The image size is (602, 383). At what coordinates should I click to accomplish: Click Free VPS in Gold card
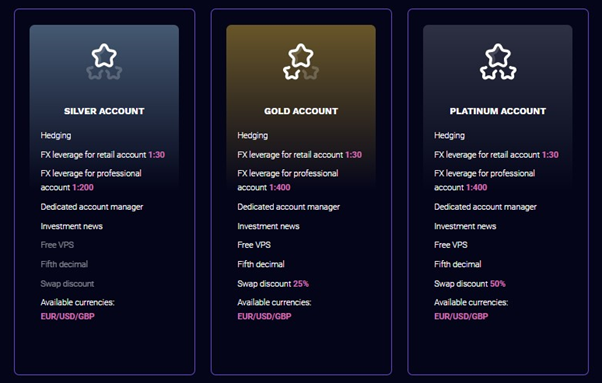coord(254,245)
